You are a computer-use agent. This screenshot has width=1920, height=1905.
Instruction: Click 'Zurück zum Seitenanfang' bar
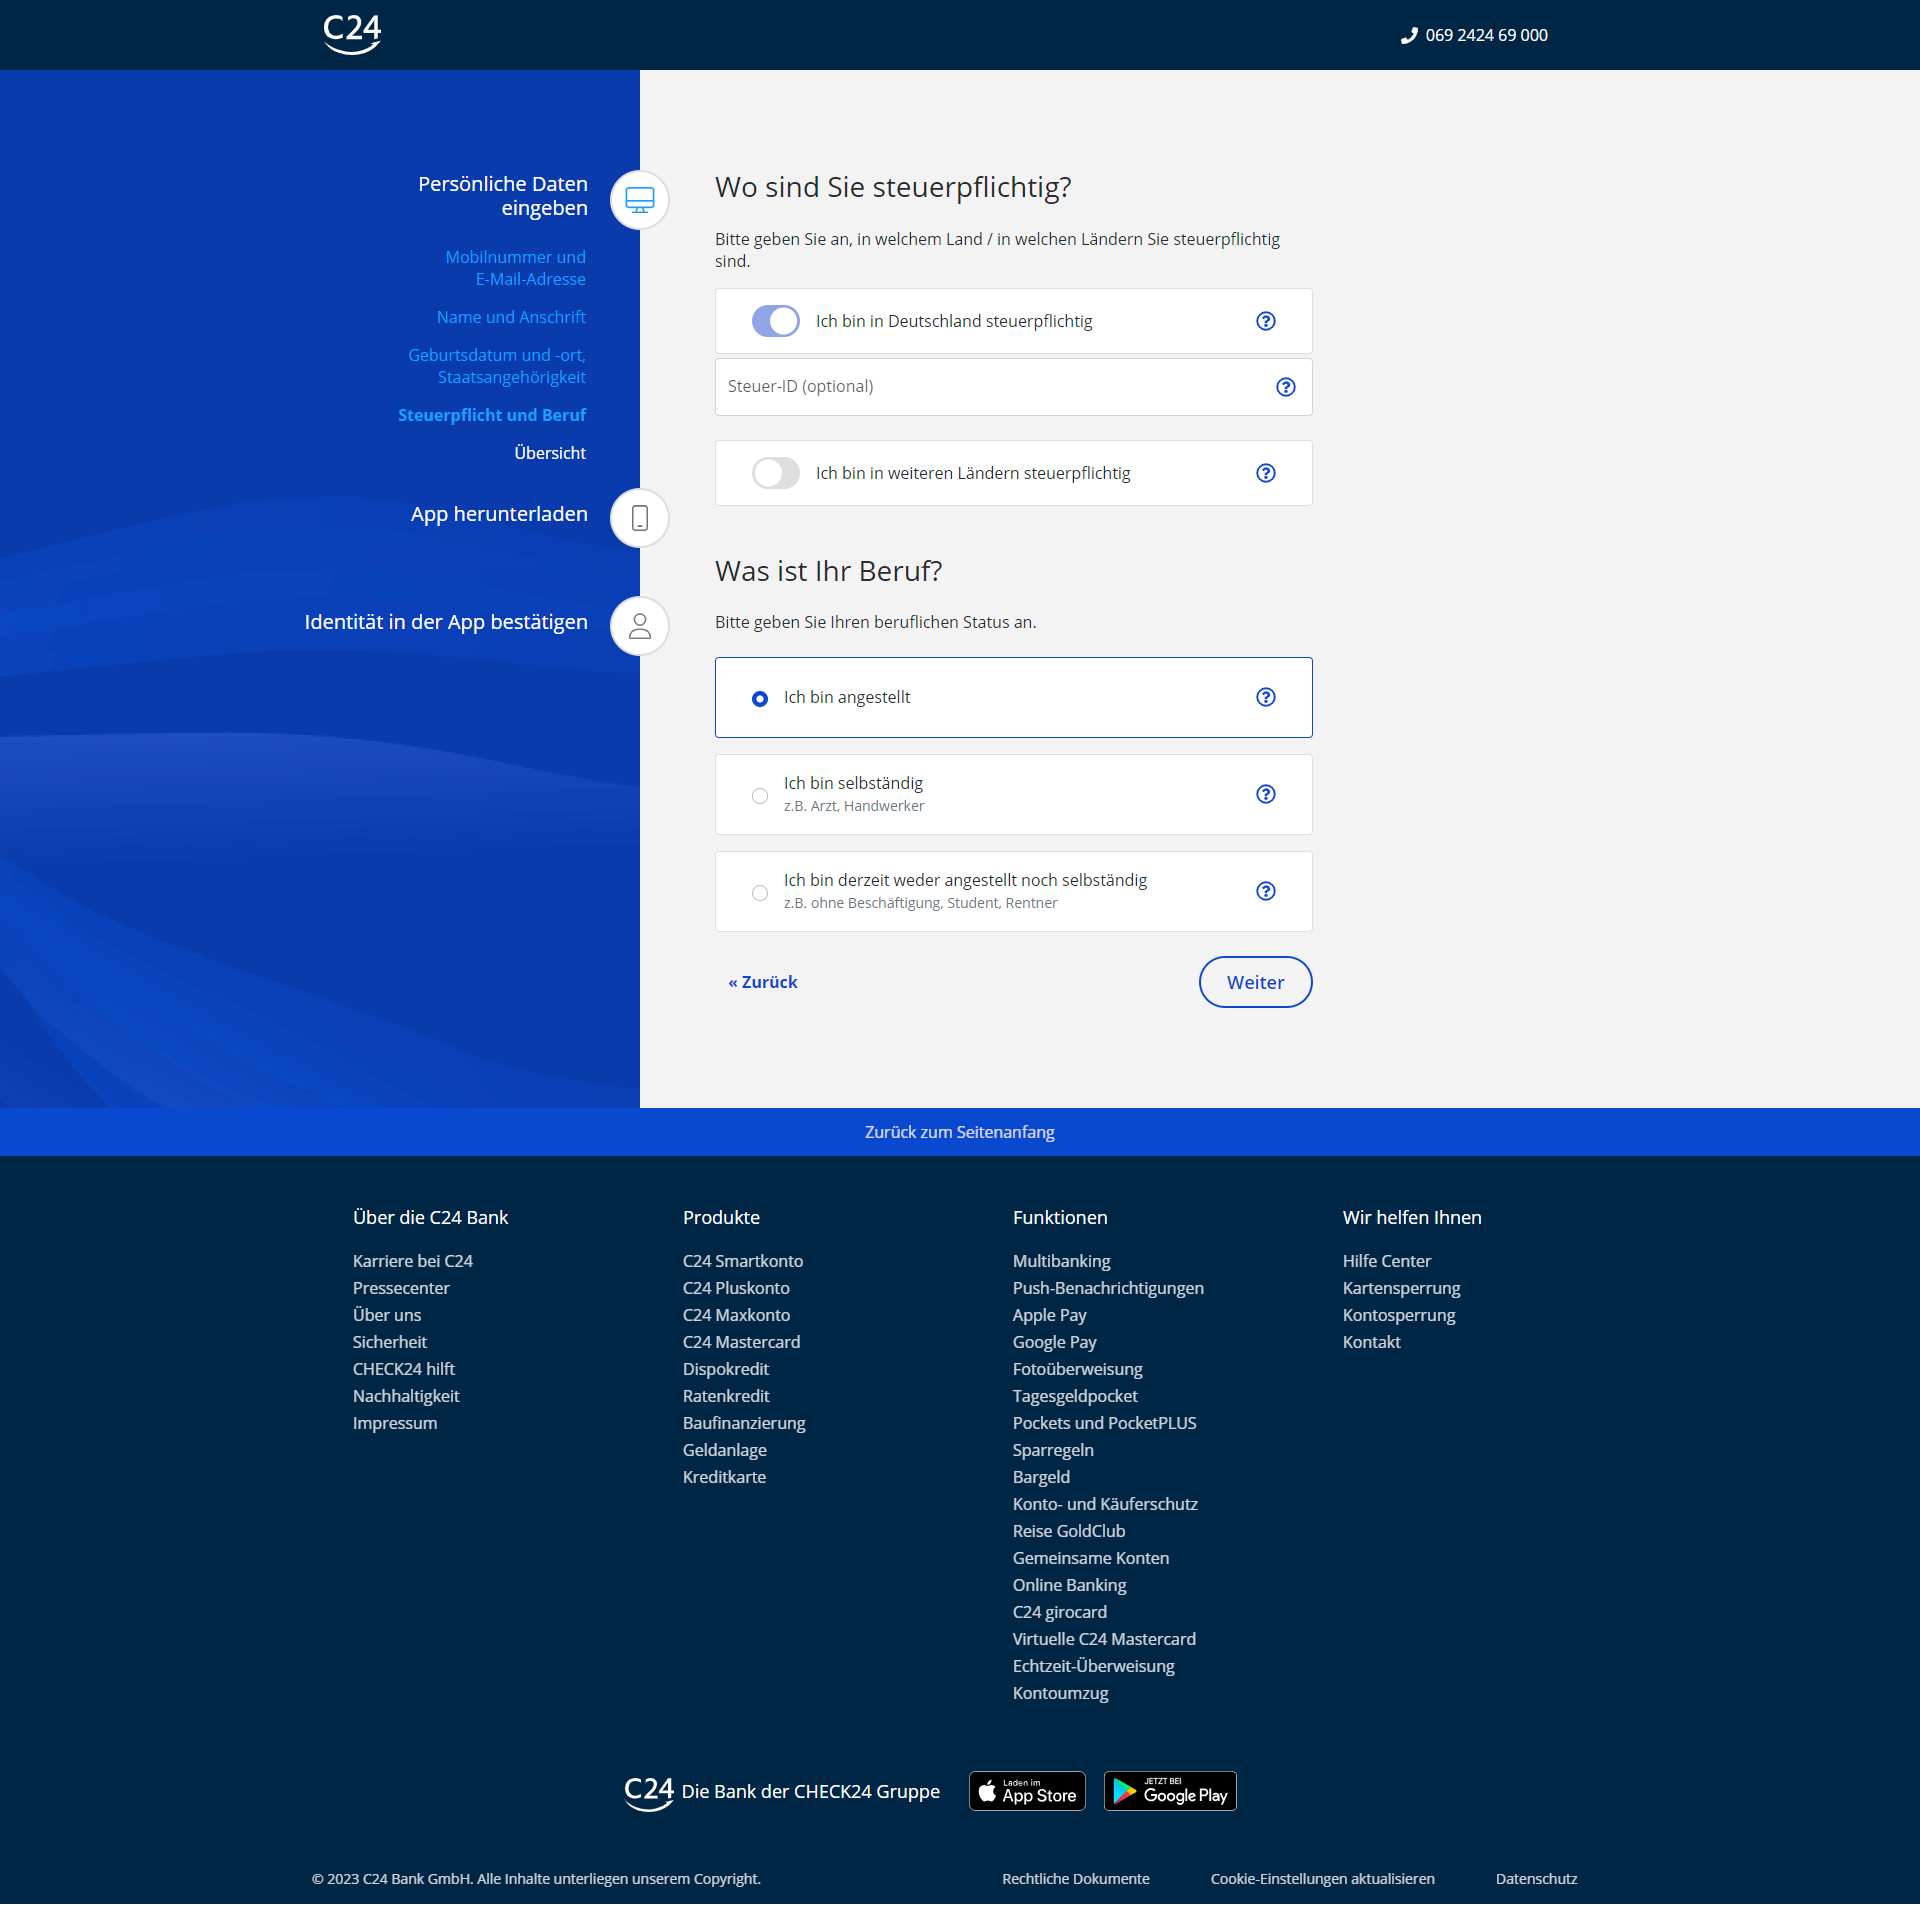[x=959, y=1132]
